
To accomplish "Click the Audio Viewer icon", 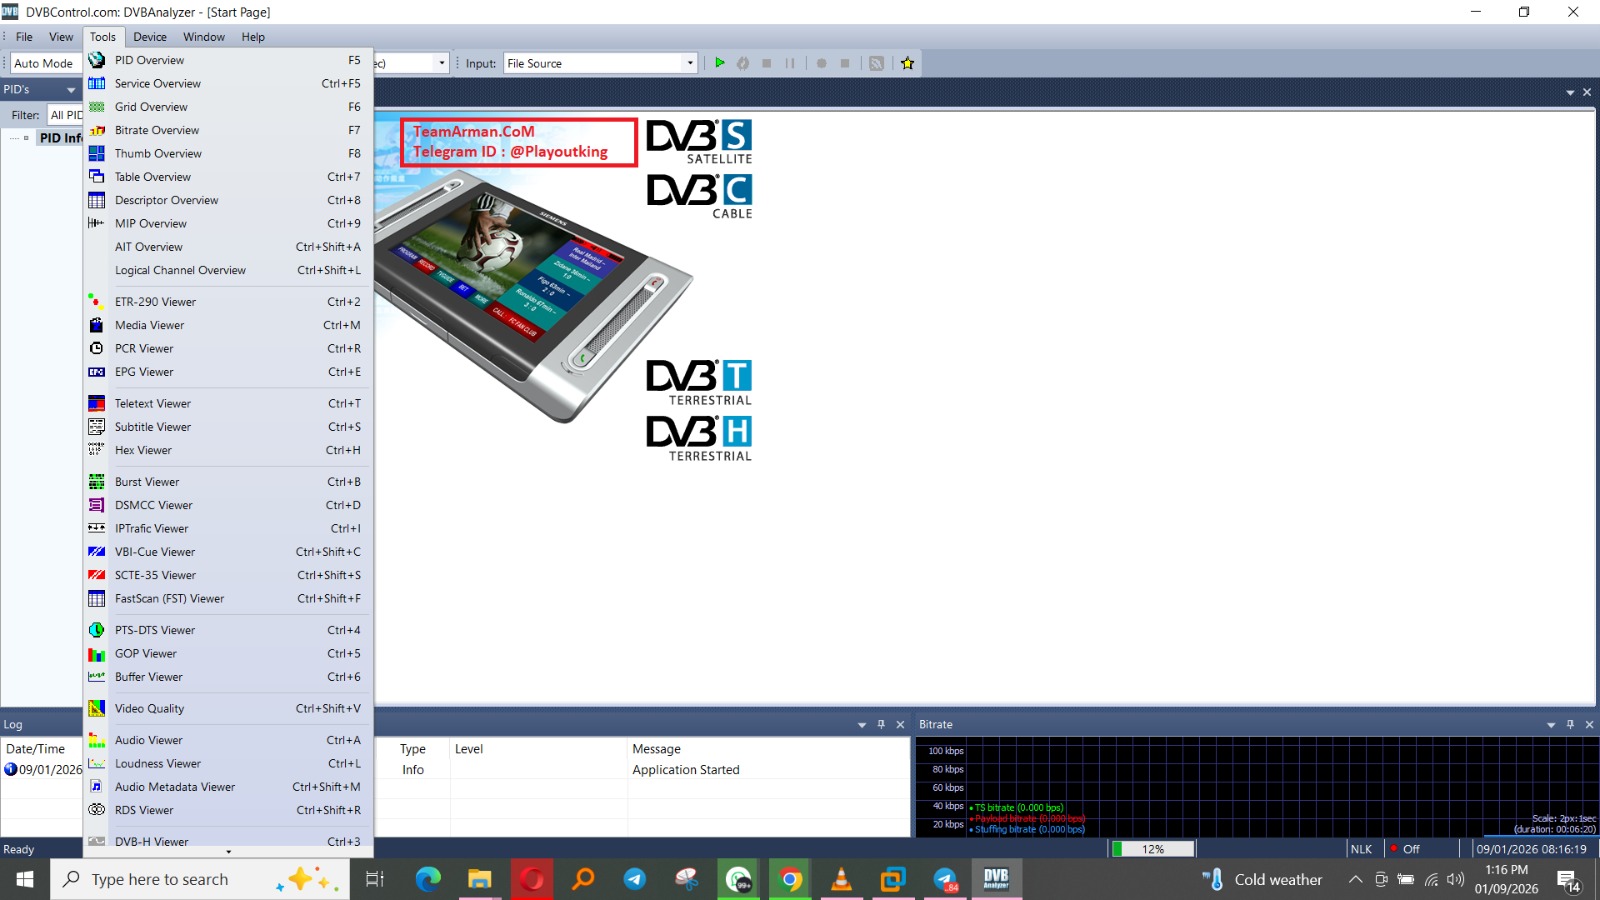I will [x=97, y=740].
